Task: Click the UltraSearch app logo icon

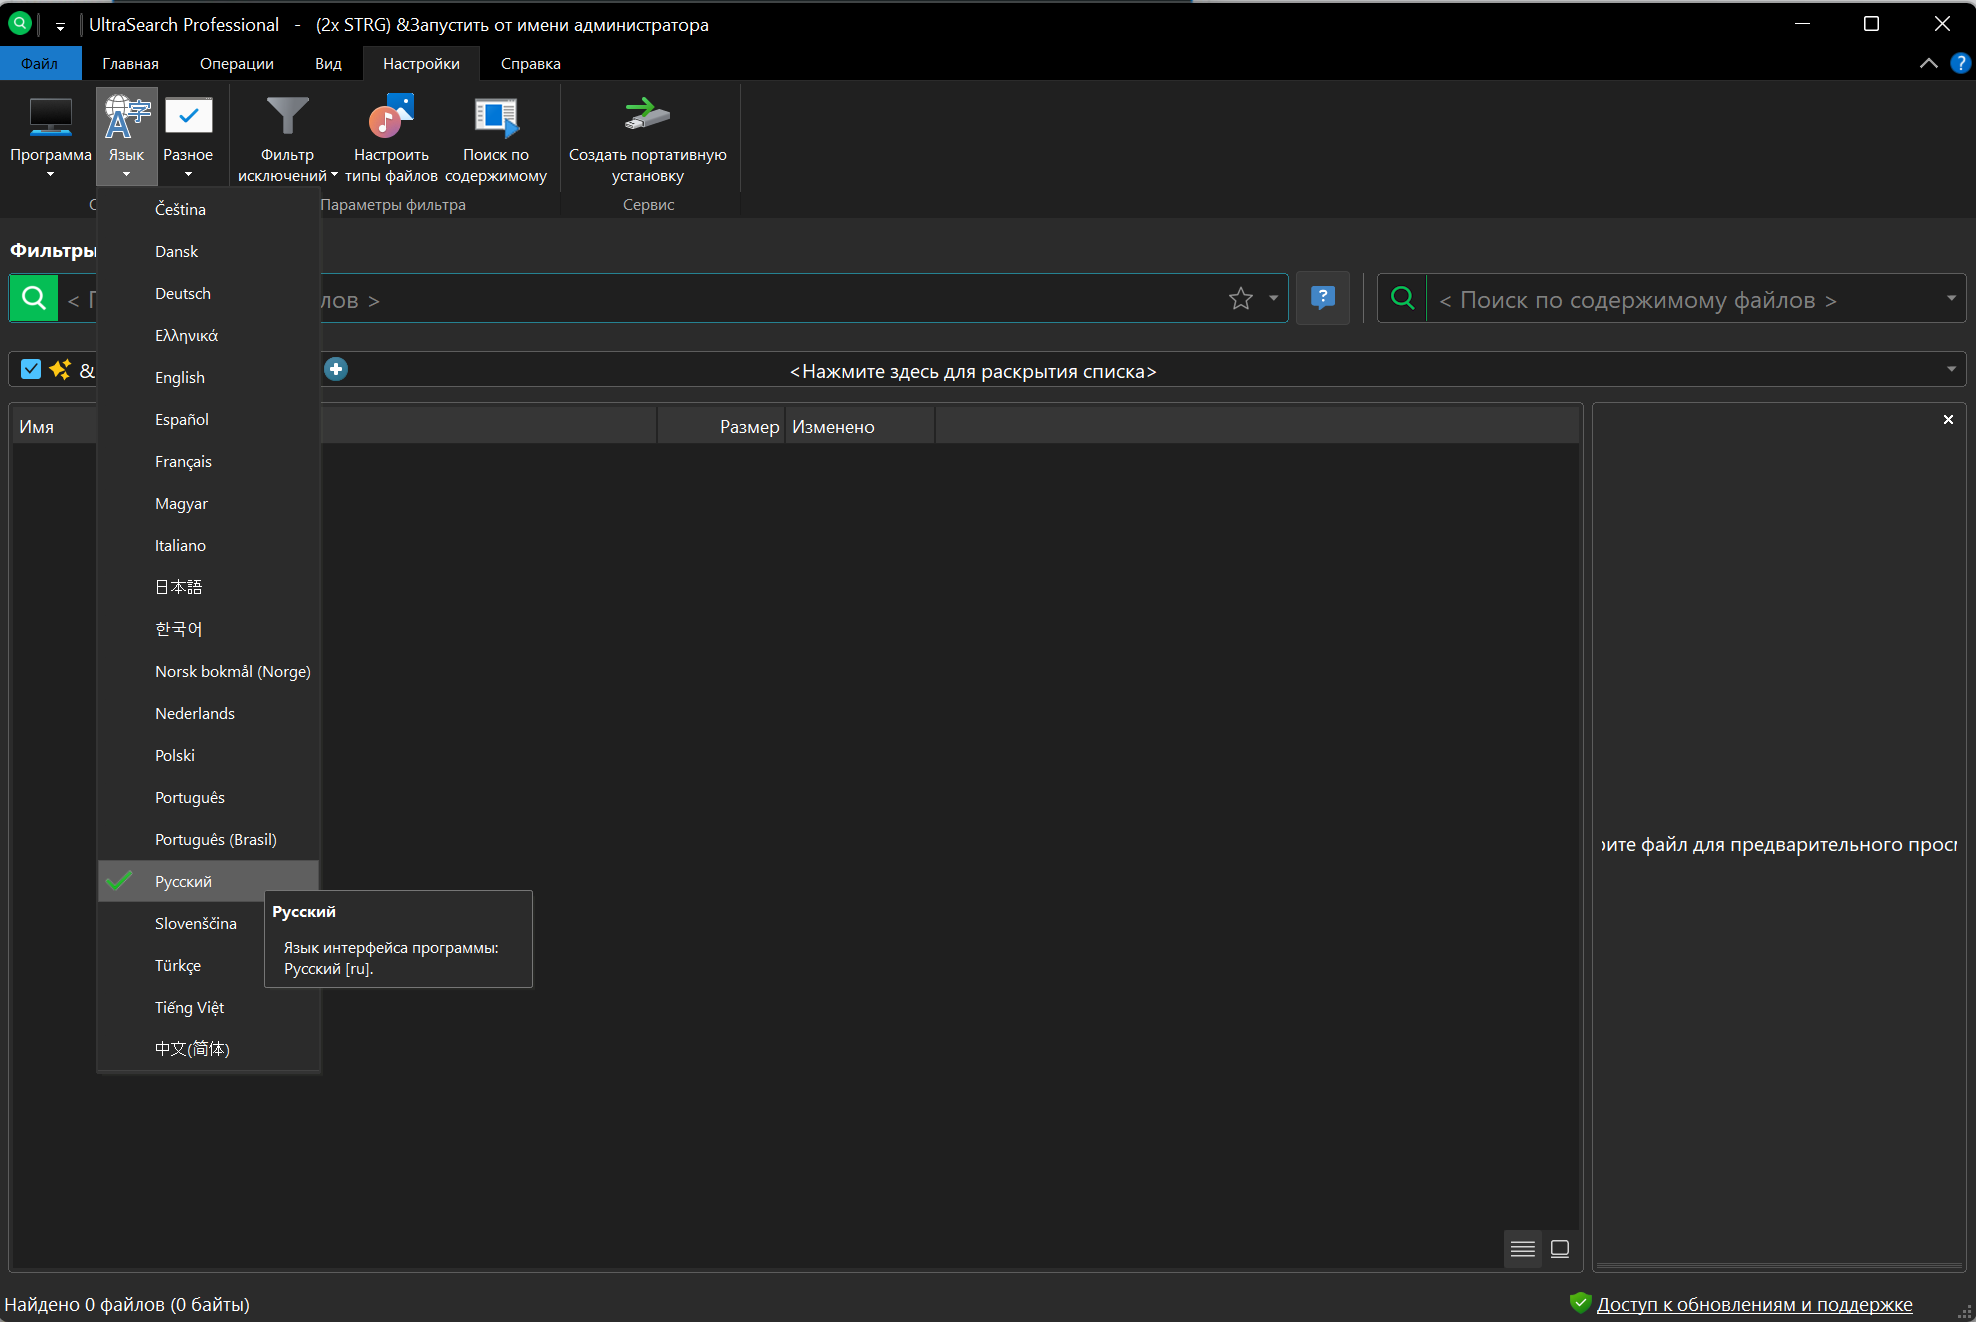Action: [20, 23]
